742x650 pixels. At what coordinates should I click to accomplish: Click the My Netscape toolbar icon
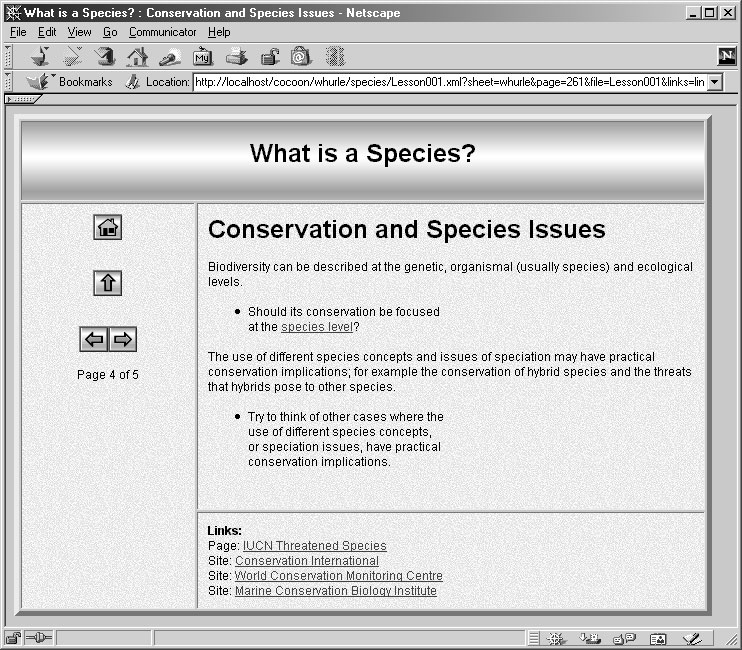203,56
